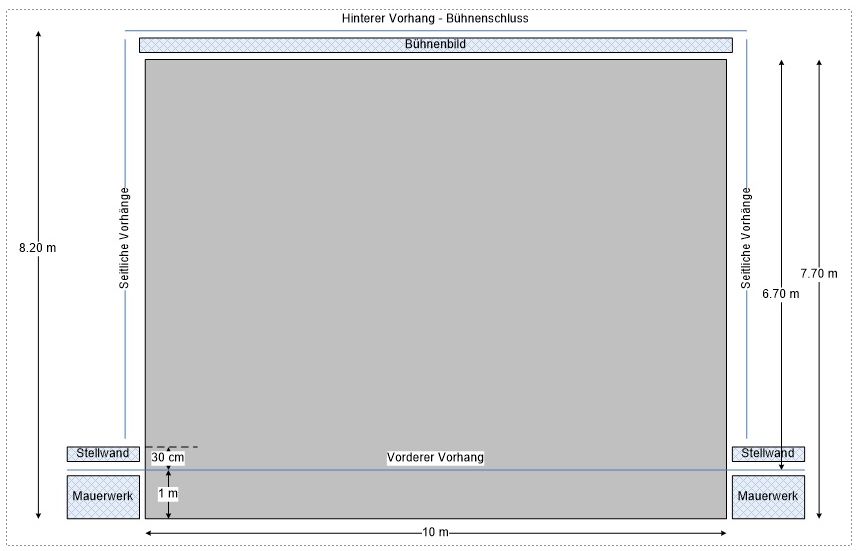
Task: Click the 6.70 m dimension label
Action: pos(780,294)
